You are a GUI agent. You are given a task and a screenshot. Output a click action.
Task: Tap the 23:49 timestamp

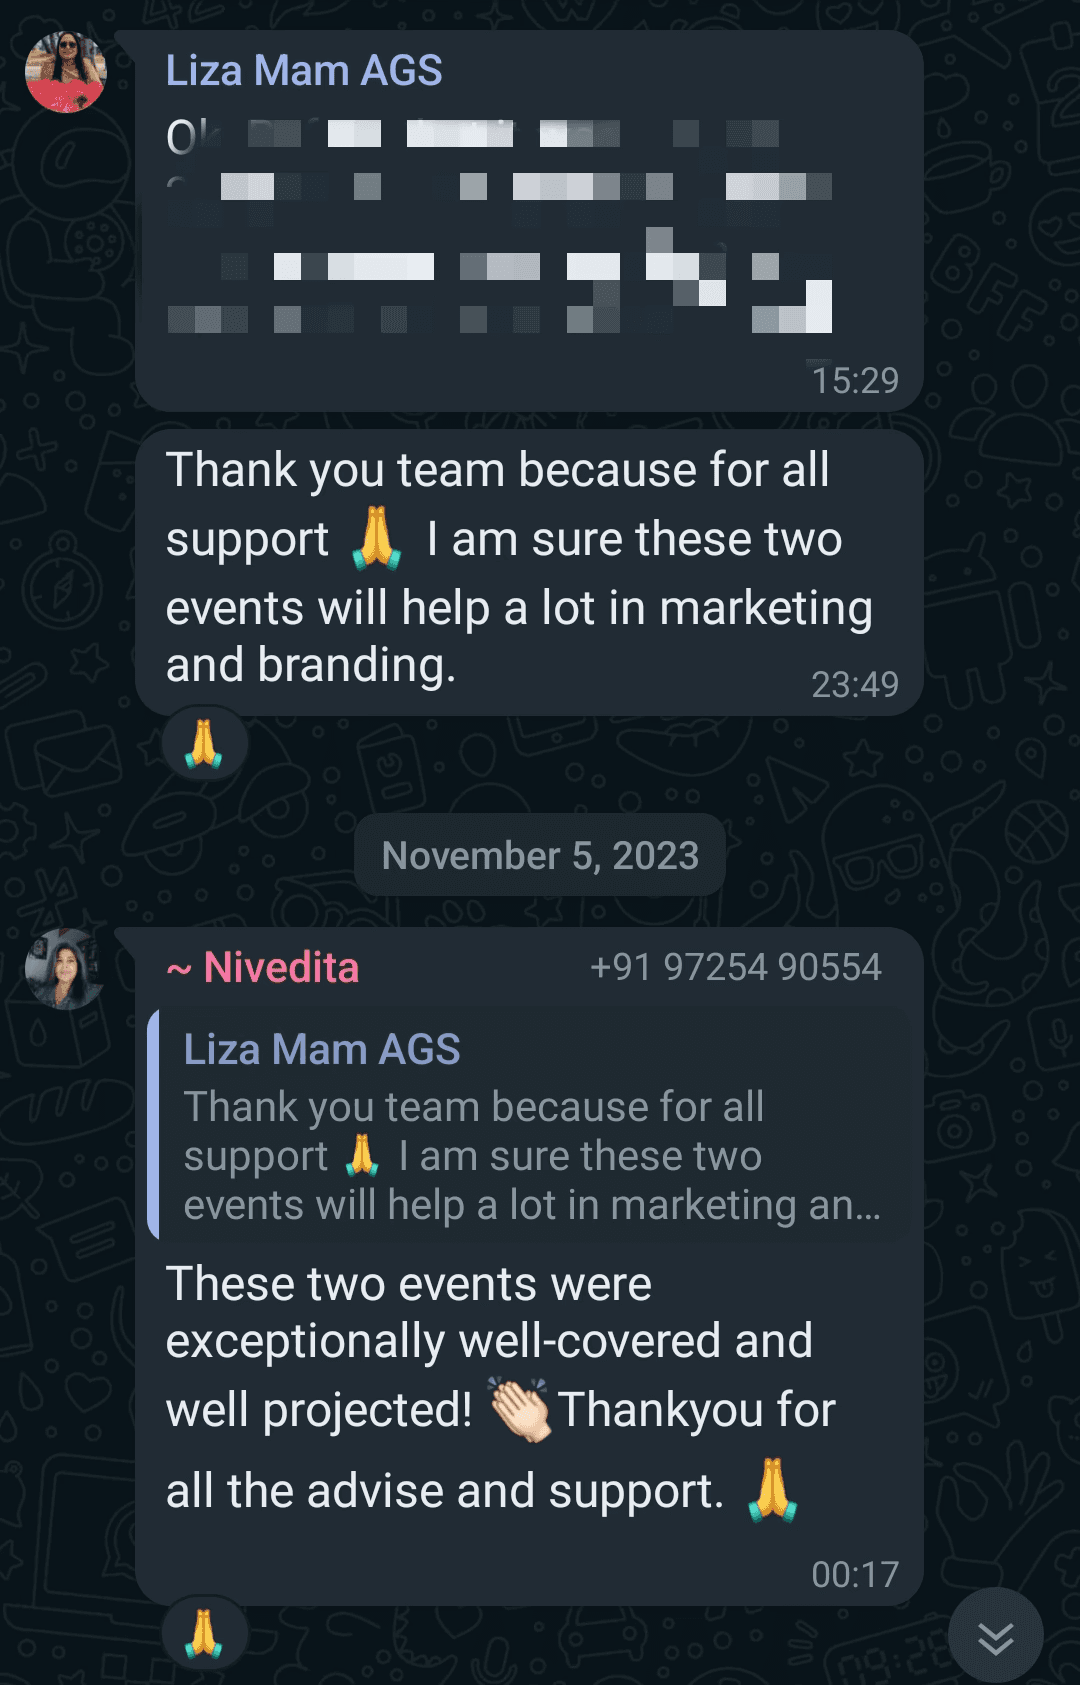855,685
